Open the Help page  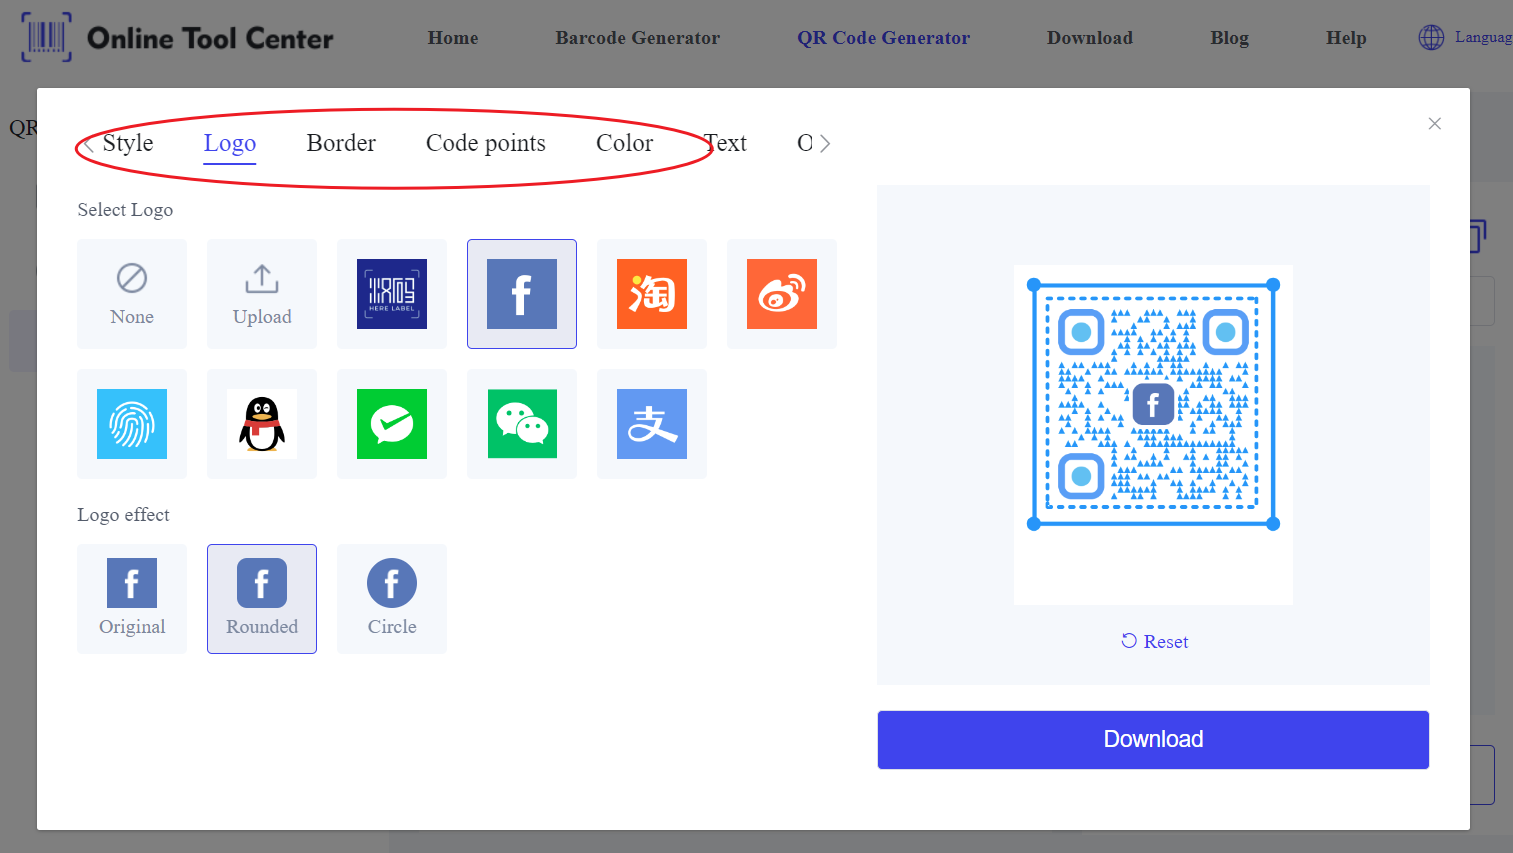[x=1346, y=38]
